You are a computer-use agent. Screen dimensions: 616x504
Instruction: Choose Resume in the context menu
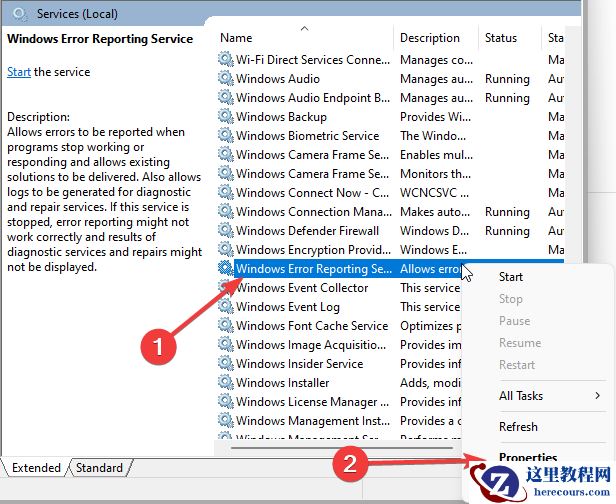[x=520, y=343]
